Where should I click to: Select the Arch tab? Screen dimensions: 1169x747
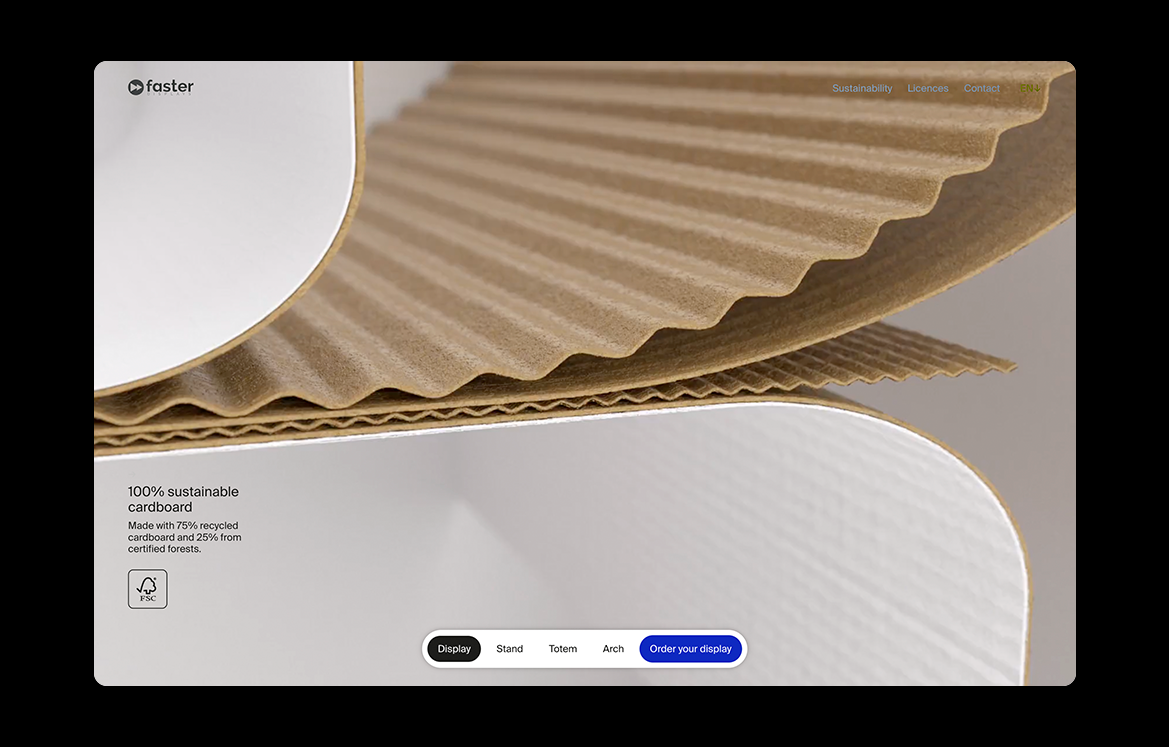tap(613, 649)
